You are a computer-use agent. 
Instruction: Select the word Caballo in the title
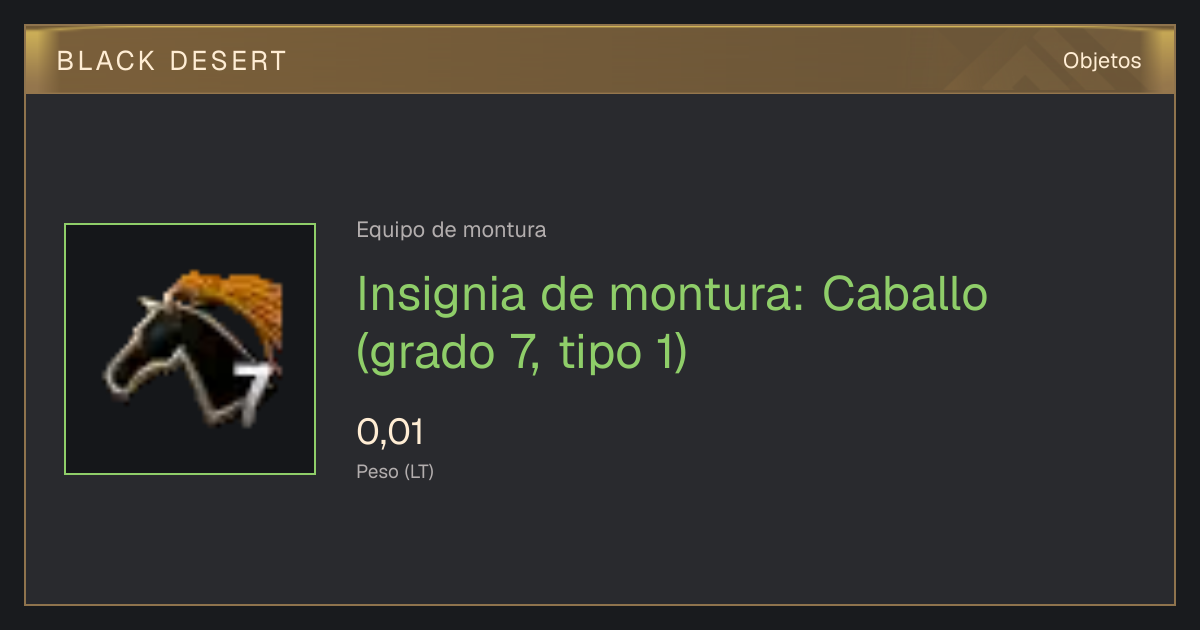click(x=905, y=293)
